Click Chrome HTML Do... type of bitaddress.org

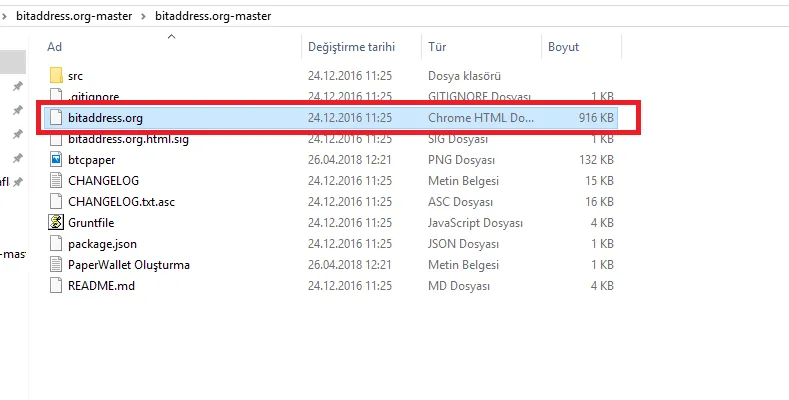[x=481, y=118]
